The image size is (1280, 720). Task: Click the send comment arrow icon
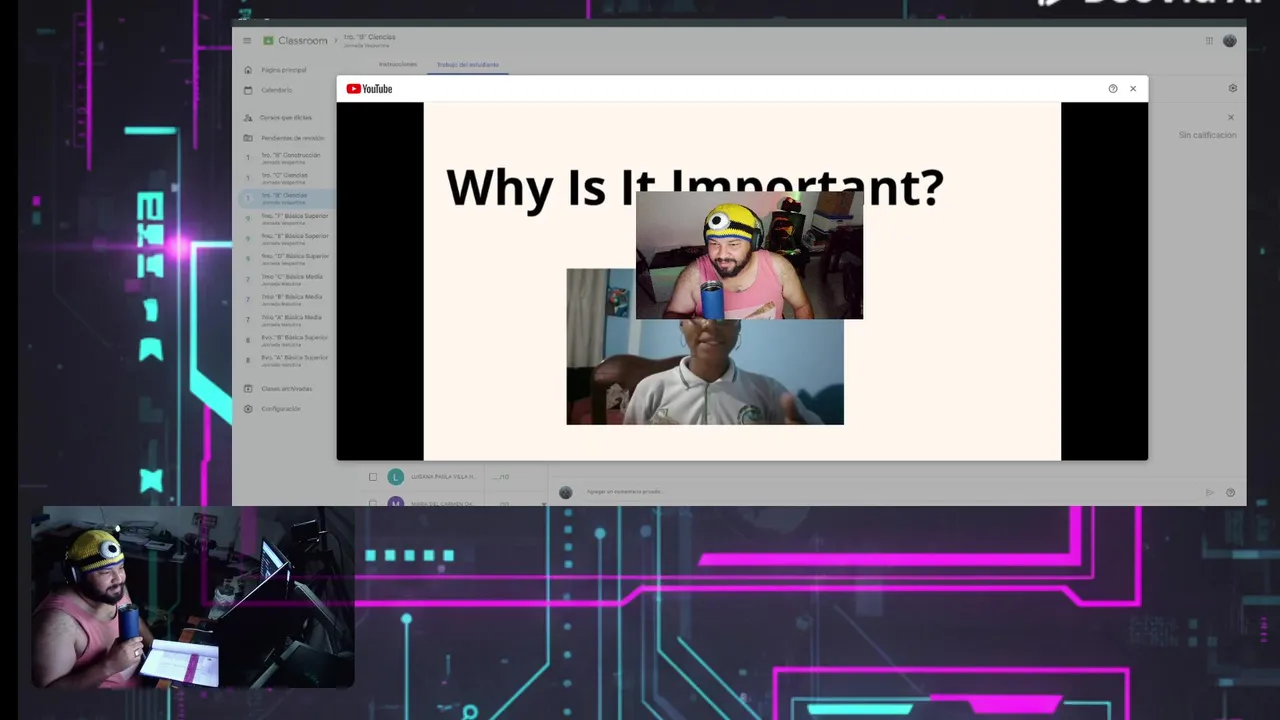[x=1210, y=492]
